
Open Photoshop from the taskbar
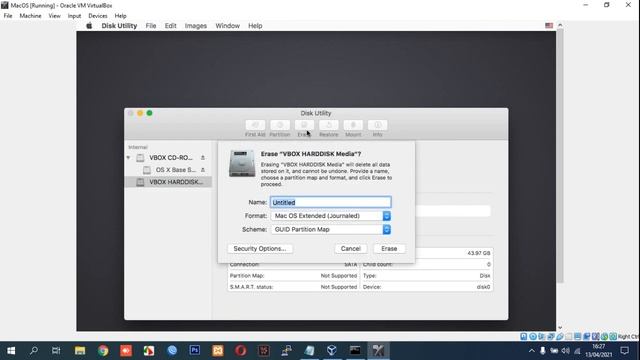click(195, 351)
